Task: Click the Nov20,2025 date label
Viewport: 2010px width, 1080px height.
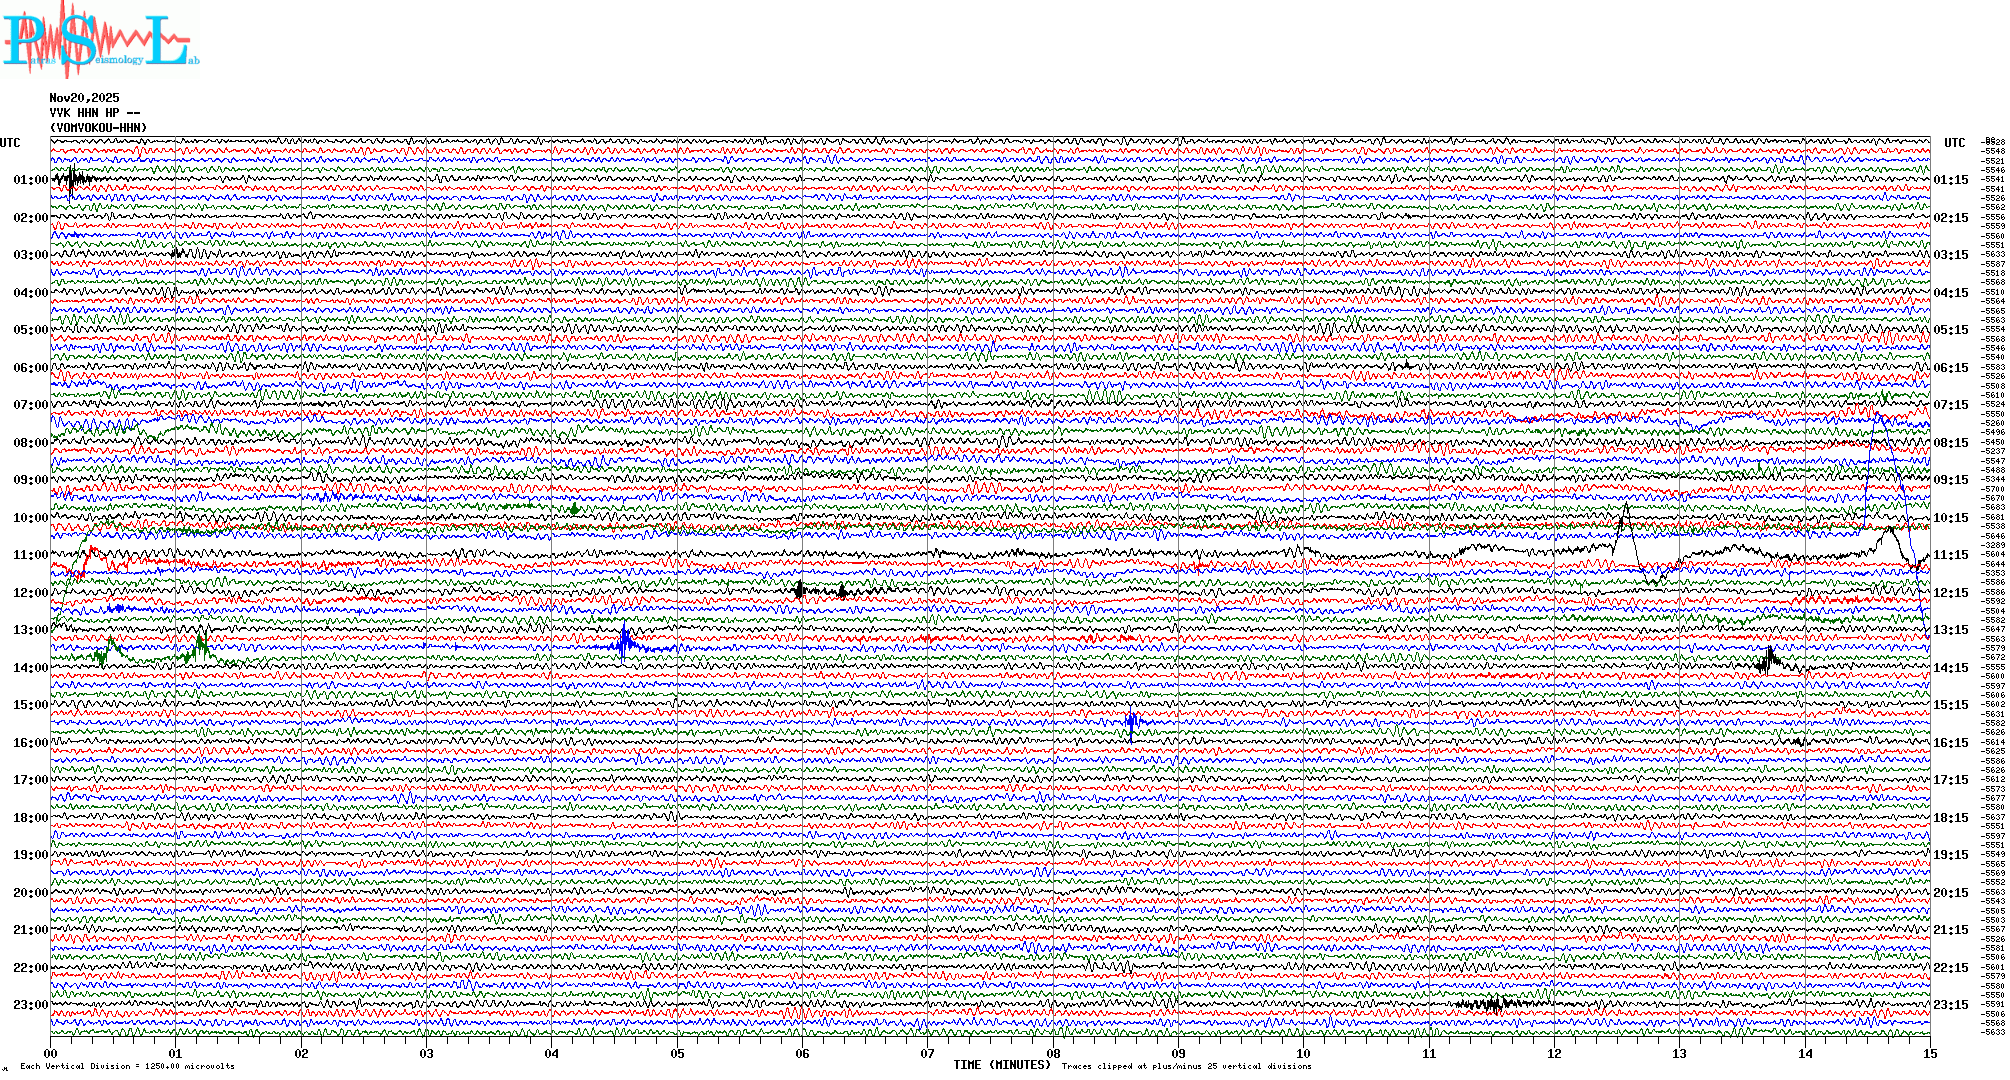Action: point(84,98)
